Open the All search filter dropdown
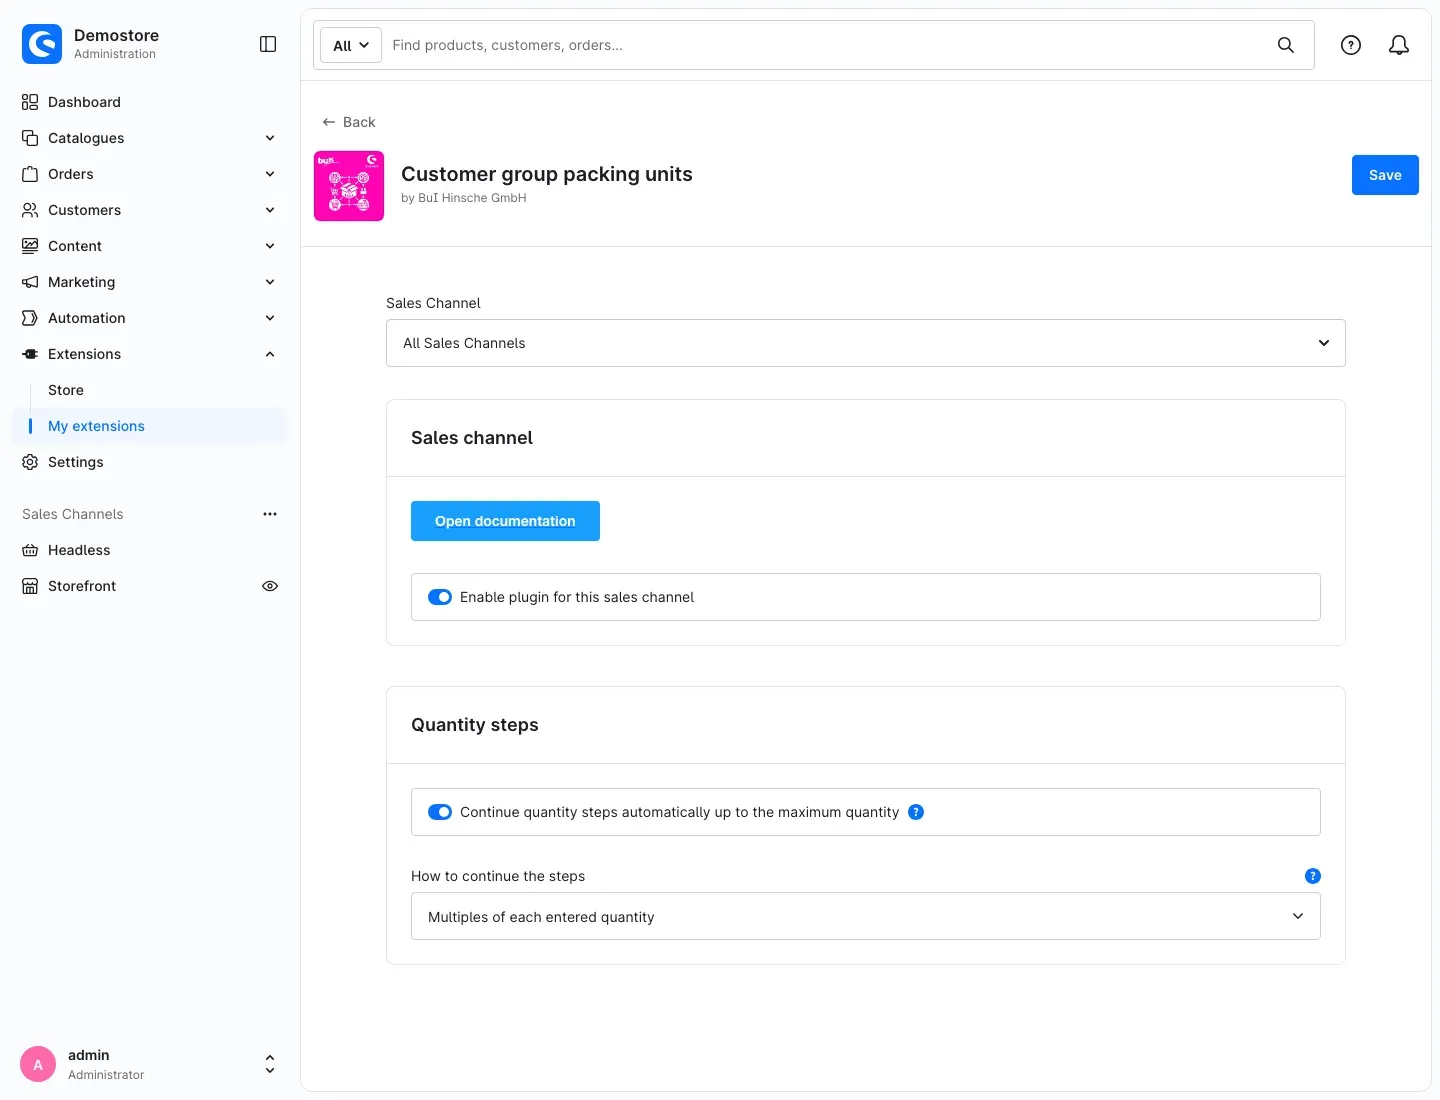 coord(351,45)
